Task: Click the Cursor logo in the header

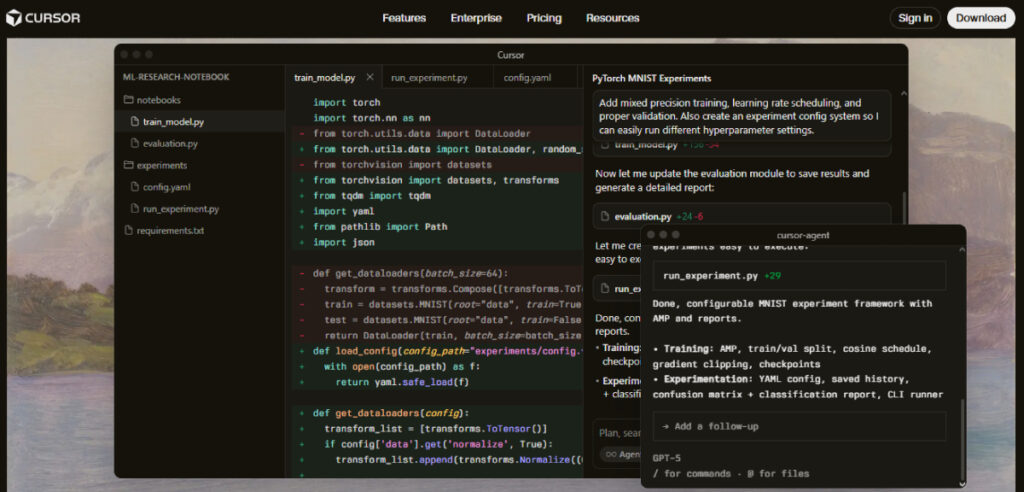Action: [x=42, y=18]
